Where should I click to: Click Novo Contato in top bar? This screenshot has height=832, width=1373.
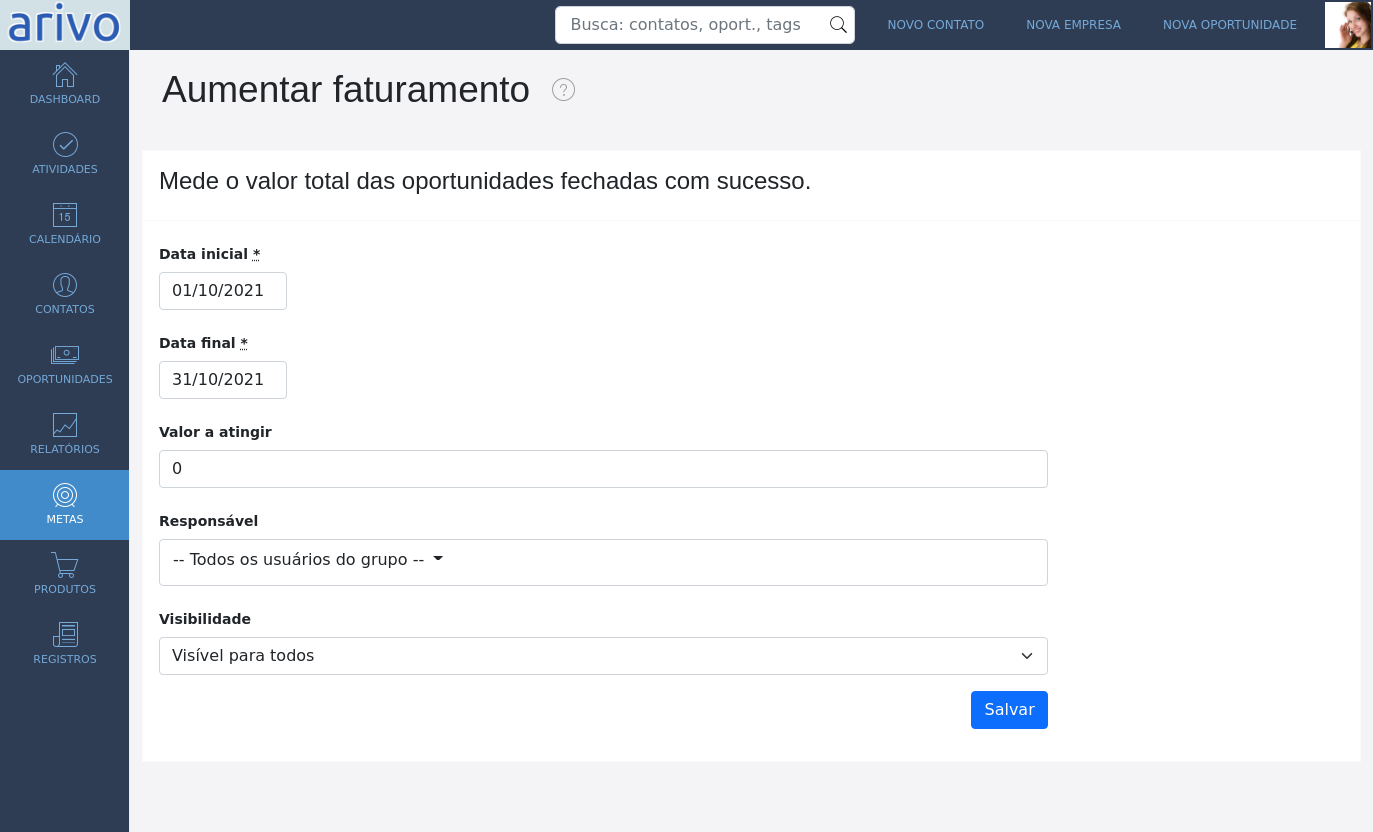[936, 25]
